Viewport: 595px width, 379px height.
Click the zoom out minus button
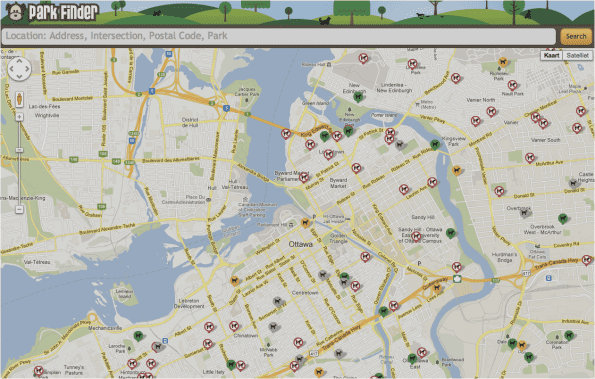pos(19,209)
